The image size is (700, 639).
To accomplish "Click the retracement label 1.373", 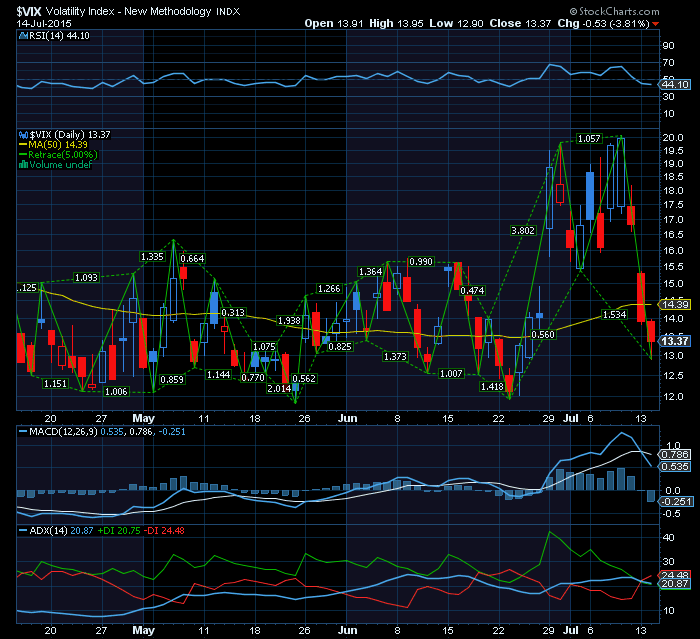I will (395, 356).
